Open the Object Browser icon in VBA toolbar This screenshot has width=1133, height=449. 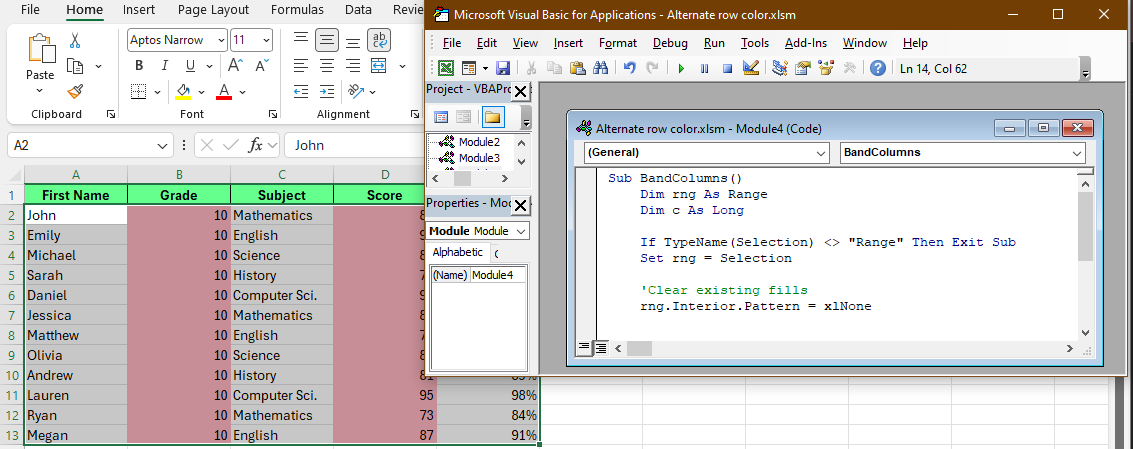click(x=826, y=68)
